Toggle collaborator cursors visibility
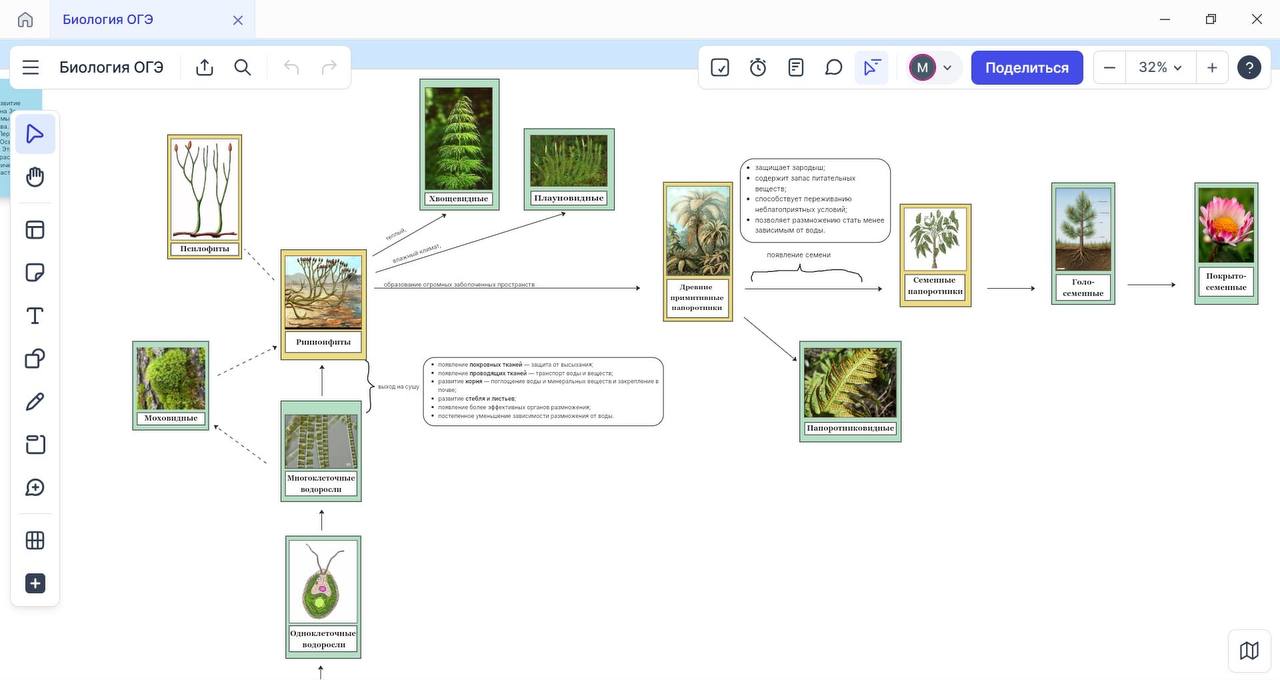1280x680 pixels. (872, 67)
